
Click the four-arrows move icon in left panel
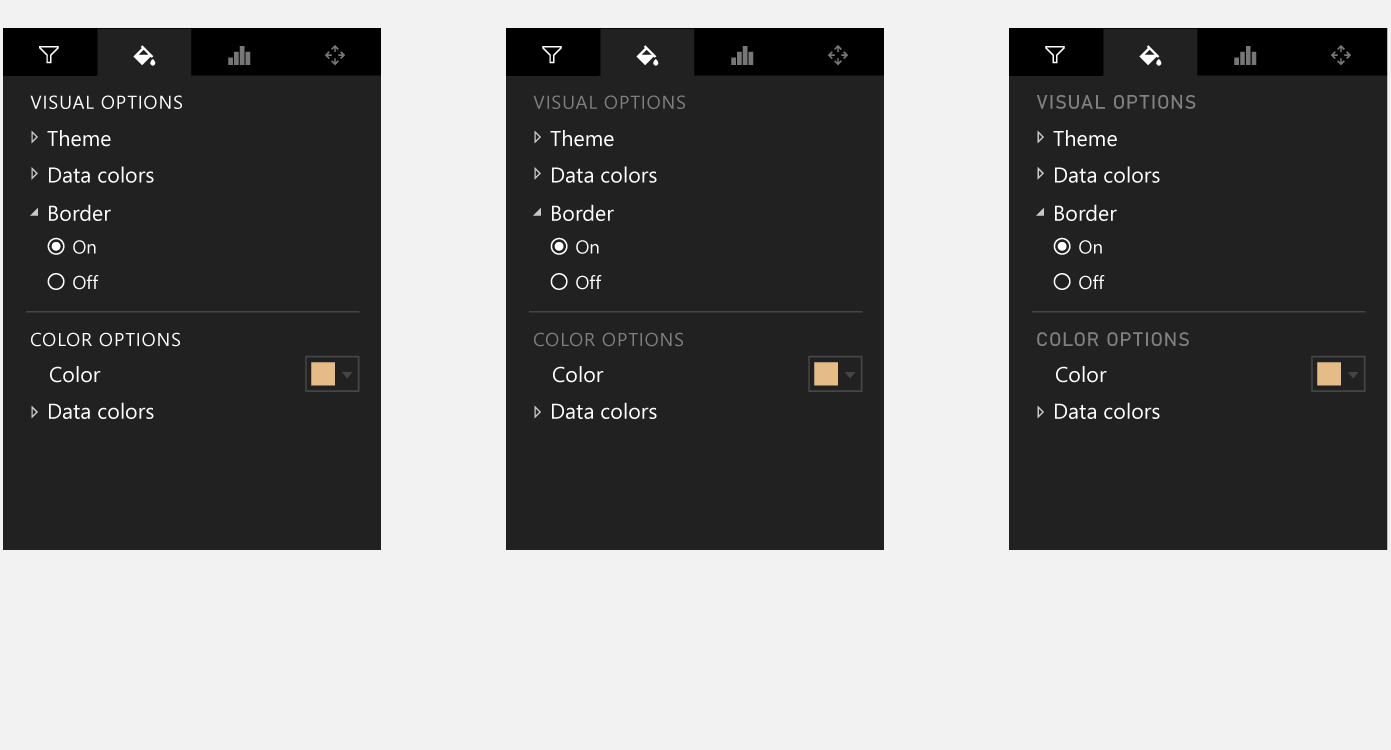pos(335,55)
